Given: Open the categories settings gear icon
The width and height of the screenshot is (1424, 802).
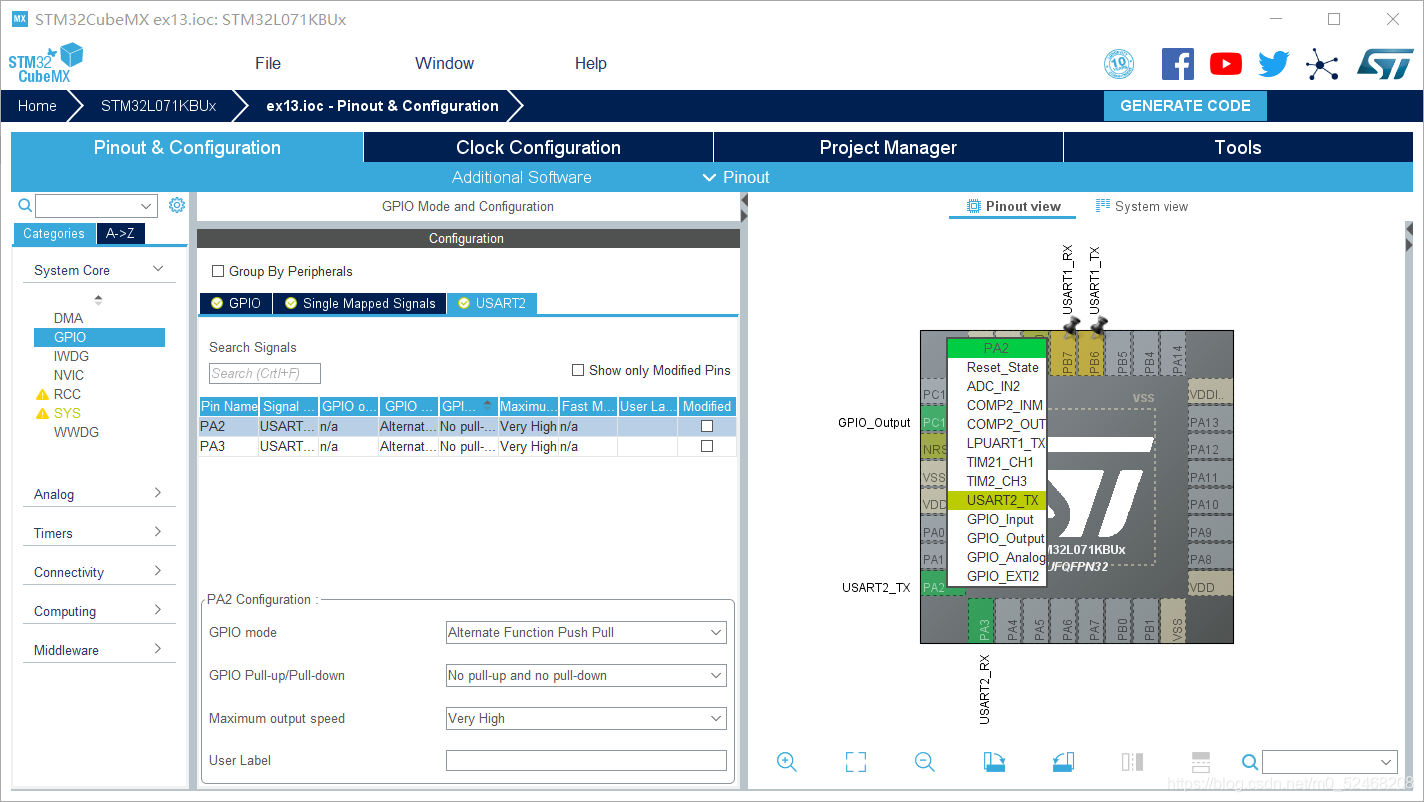Looking at the screenshot, I should (x=177, y=205).
